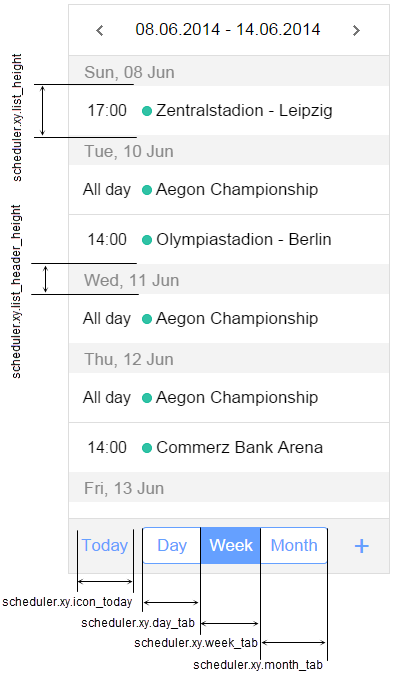Select Wednesday's Aegon Championship all-day event
398x676 pixels.
point(229,319)
